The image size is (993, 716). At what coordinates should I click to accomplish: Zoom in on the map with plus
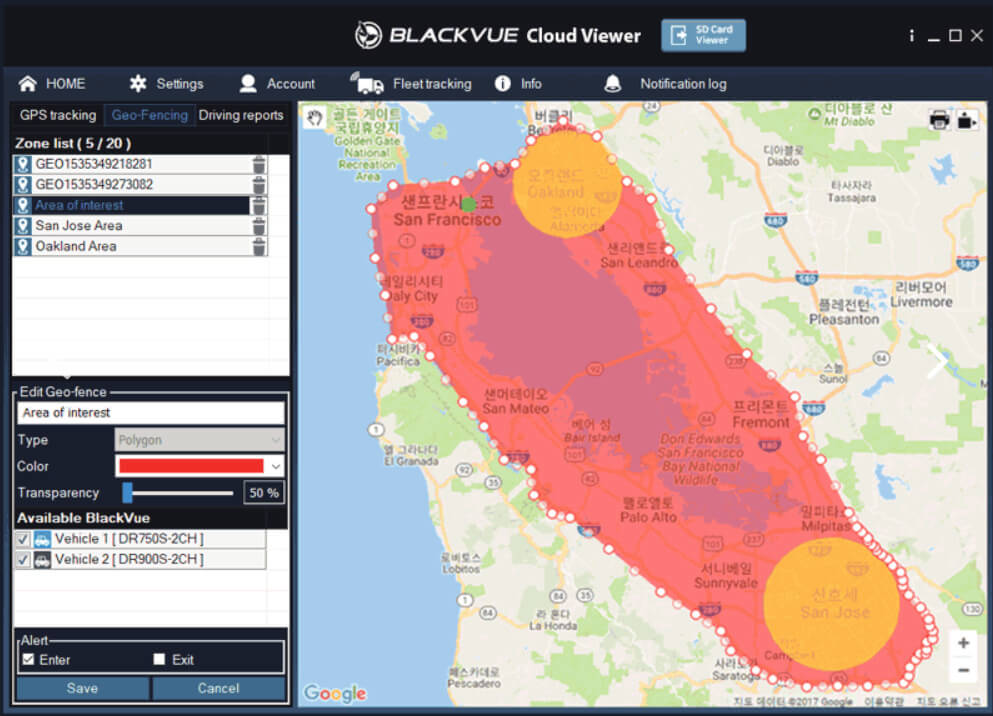(x=963, y=643)
